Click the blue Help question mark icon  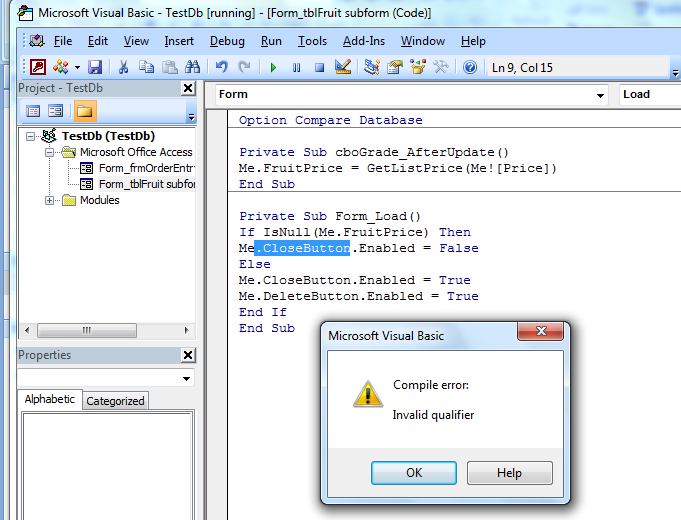pyautogui.click(x=470, y=67)
